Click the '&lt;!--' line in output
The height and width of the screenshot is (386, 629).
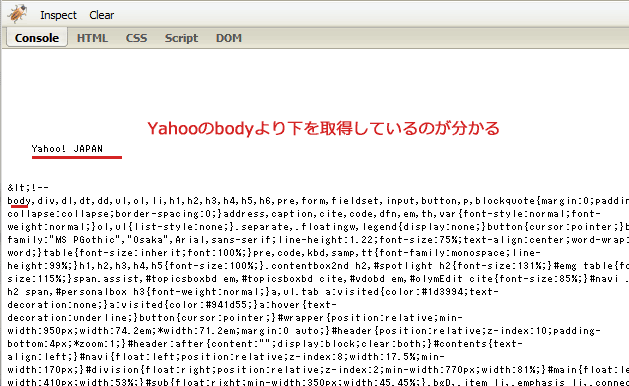click(28, 187)
